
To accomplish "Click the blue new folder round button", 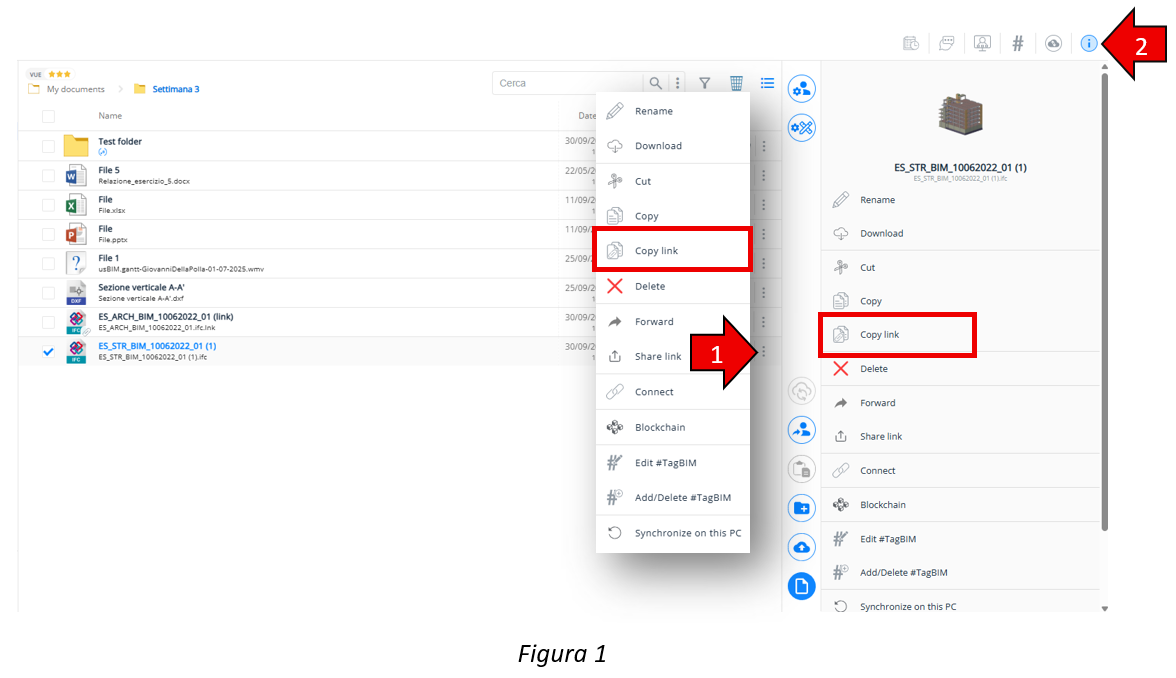I will [x=801, y=508].
